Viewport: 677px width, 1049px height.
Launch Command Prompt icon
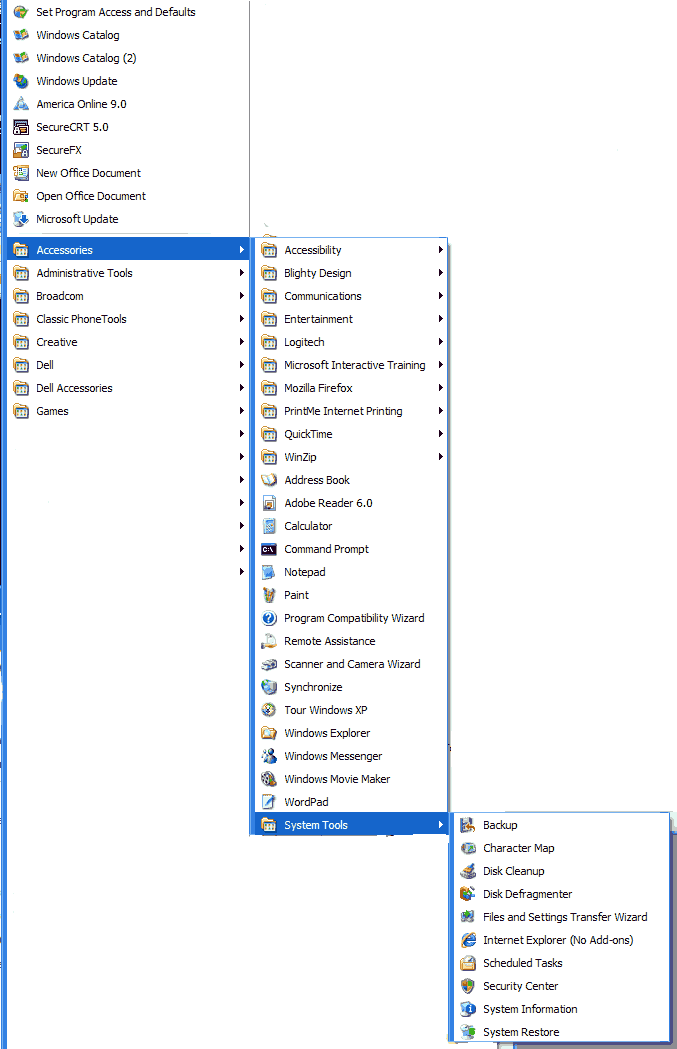tap(269, 549)
